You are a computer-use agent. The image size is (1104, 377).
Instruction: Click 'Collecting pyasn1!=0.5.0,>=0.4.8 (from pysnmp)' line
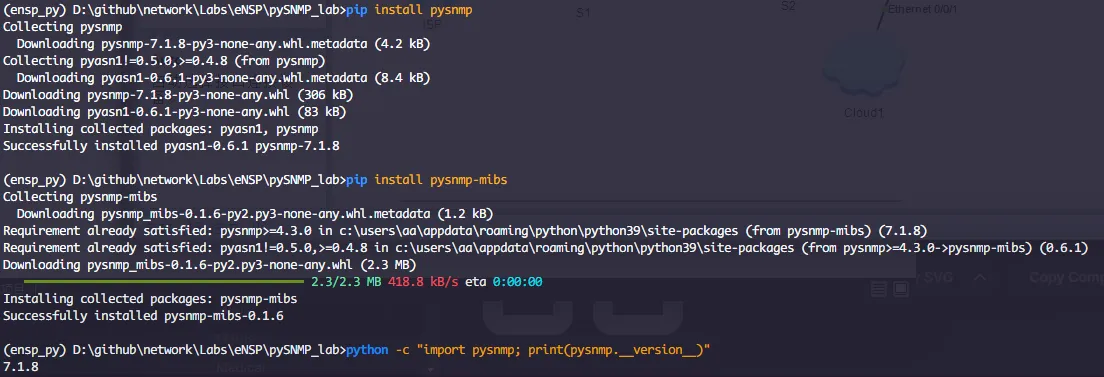click(164, 61)
